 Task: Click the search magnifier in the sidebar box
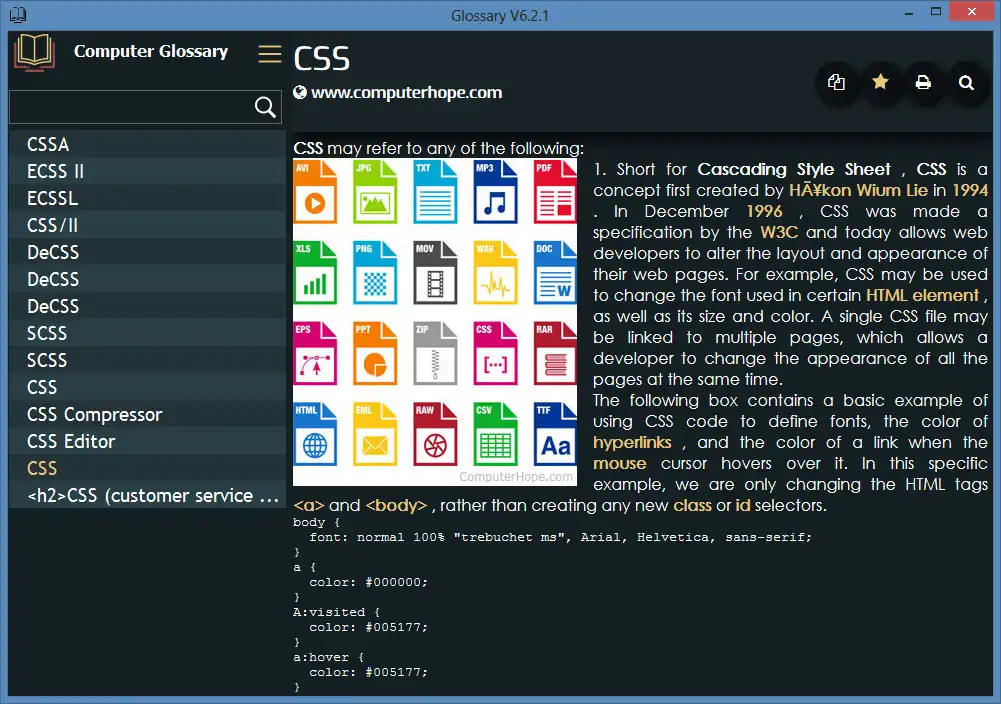pos(265,107)
